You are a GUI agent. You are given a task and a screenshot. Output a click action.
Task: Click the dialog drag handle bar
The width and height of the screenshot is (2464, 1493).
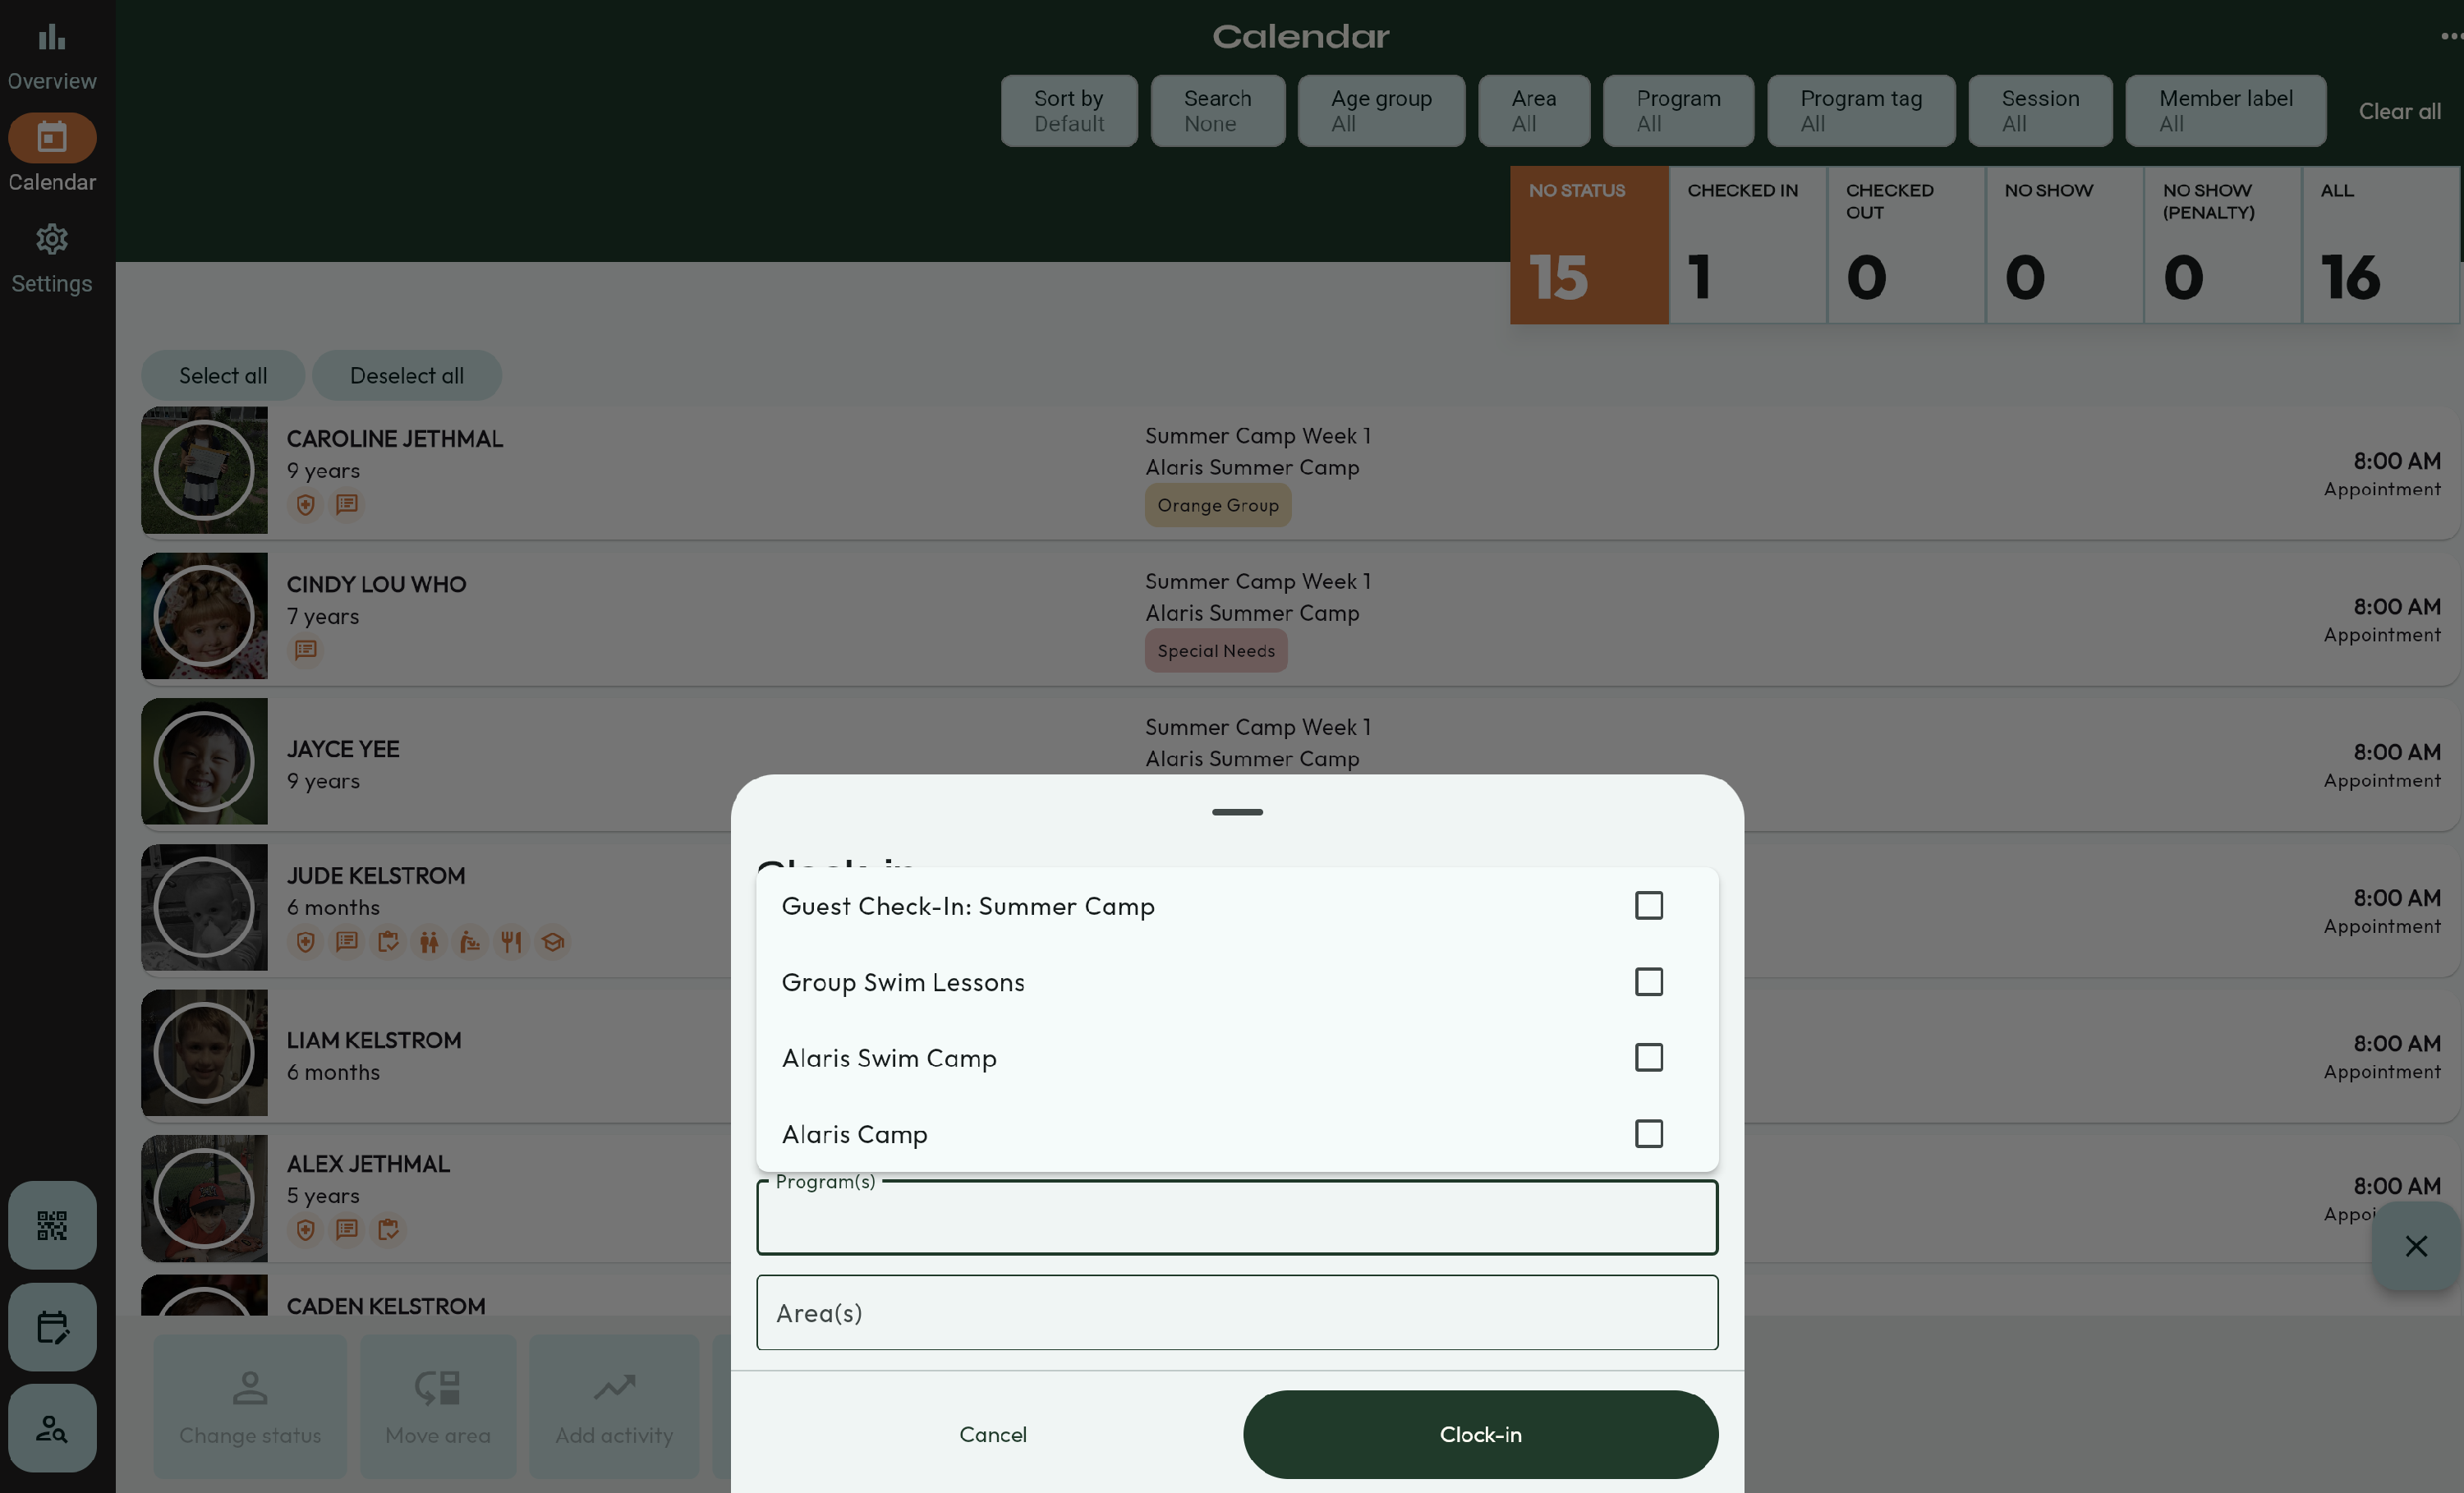pos(1237,812)
